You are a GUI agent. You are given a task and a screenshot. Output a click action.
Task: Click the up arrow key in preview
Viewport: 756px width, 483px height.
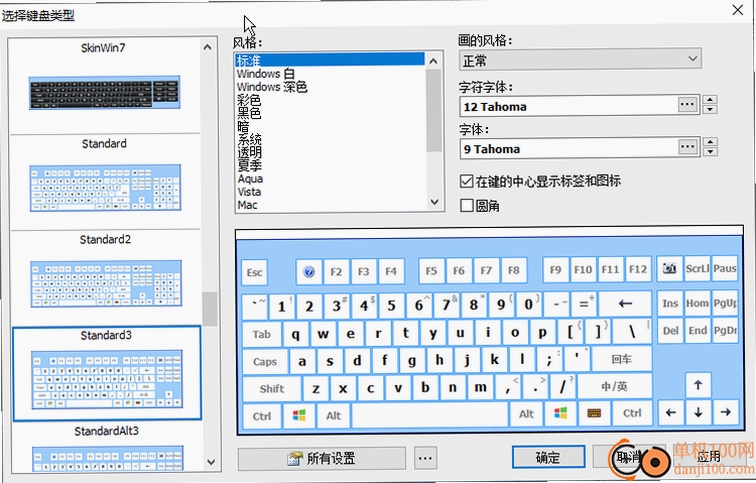click(698, 385)
